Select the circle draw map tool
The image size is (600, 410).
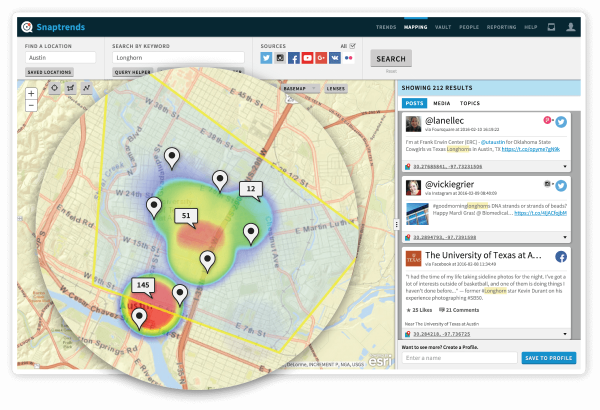[55, 88]
